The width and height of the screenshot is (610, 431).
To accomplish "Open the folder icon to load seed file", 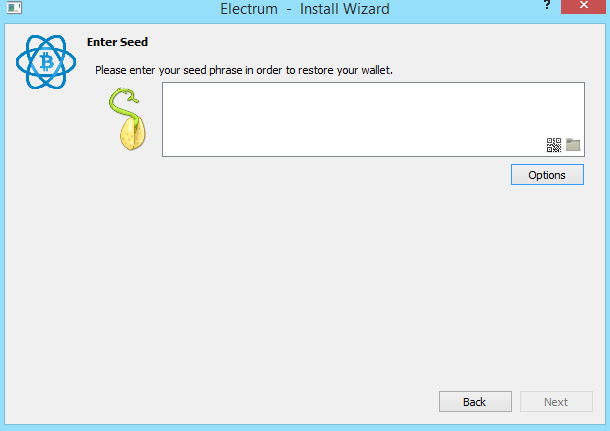I will pos(573,145).
